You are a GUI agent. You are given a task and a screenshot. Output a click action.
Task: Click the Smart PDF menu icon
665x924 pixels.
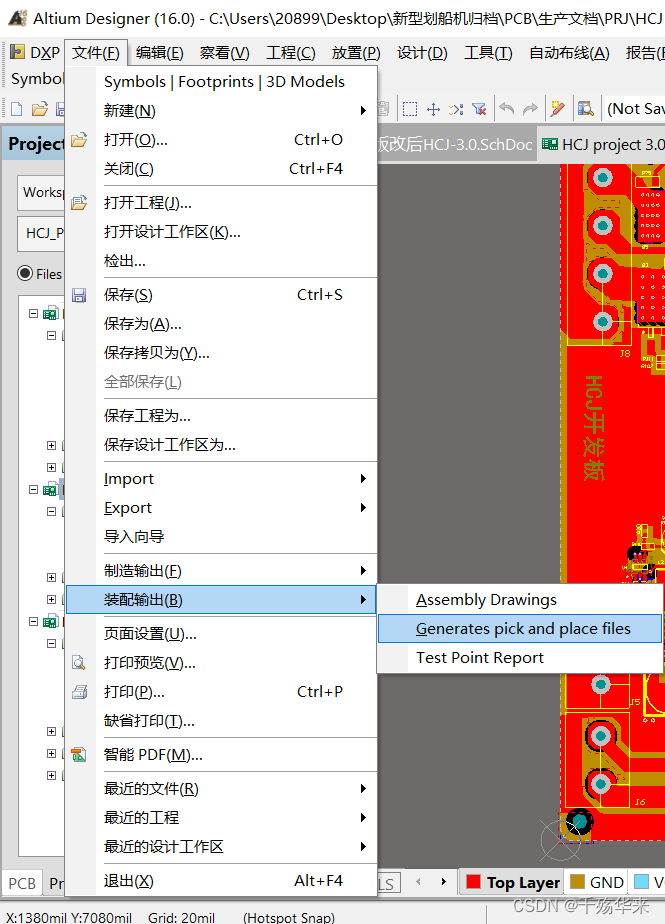(x=79, y=755)
